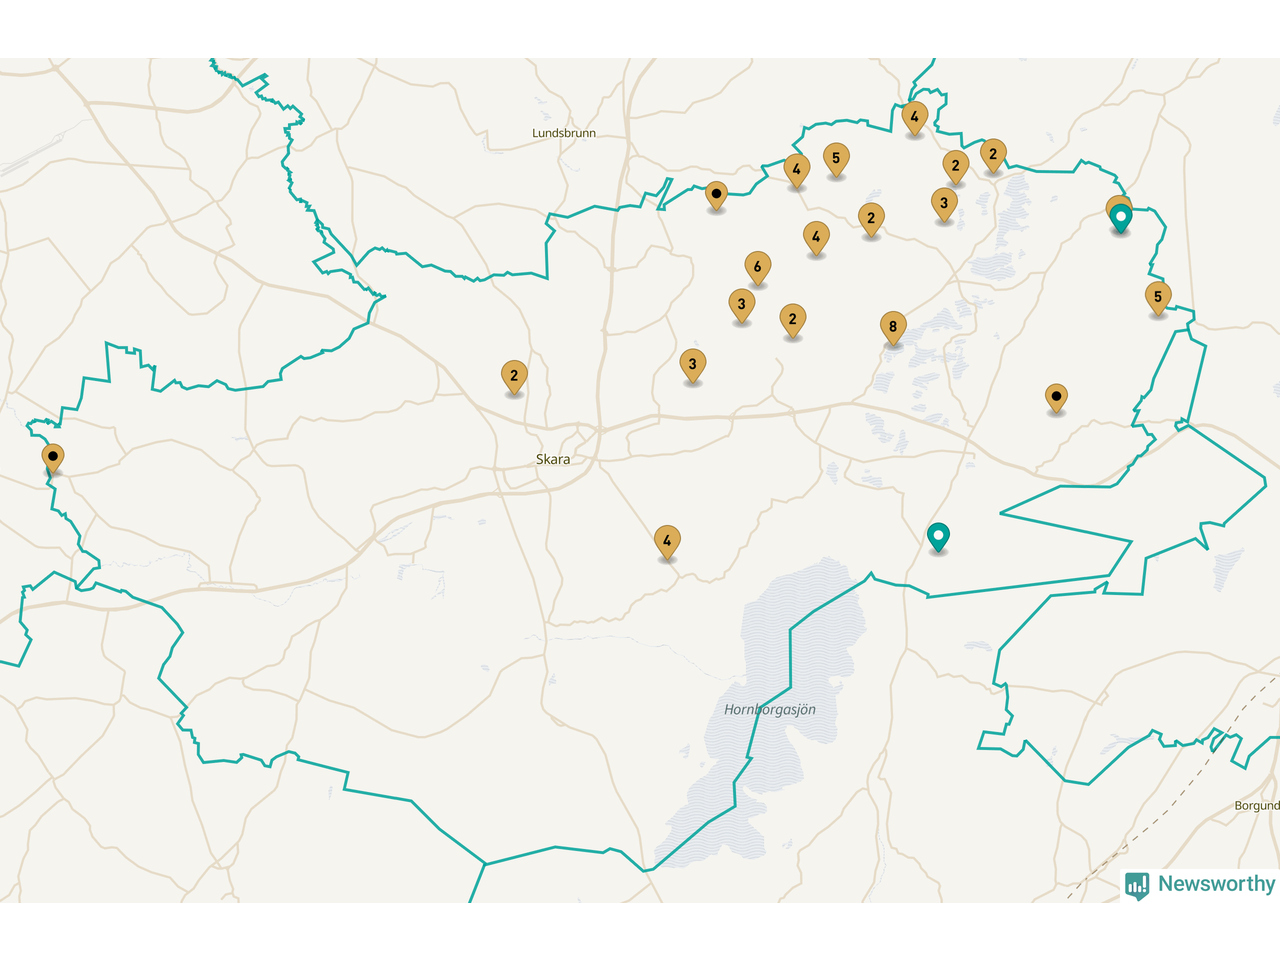The width and height of the screenshot is (1280, 960).
Task: Select the cluster marker labeled 6
Action: (x=757, y=267)
